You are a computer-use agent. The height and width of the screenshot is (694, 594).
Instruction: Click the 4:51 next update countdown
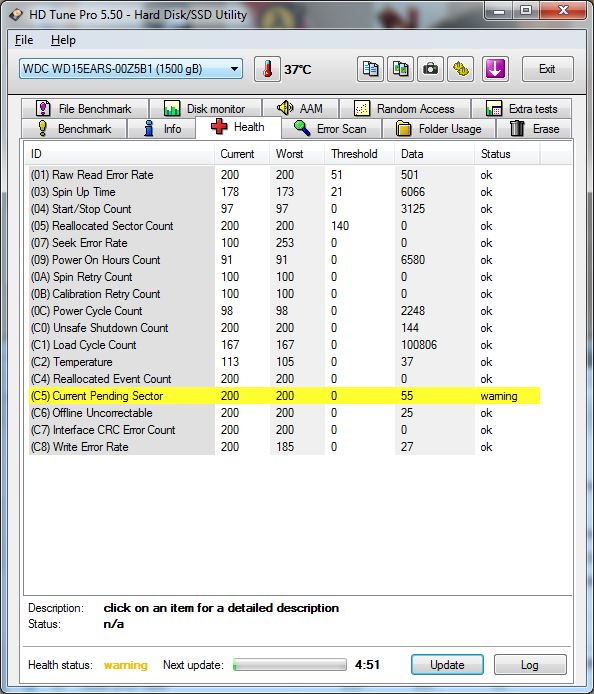click(367, 665)
